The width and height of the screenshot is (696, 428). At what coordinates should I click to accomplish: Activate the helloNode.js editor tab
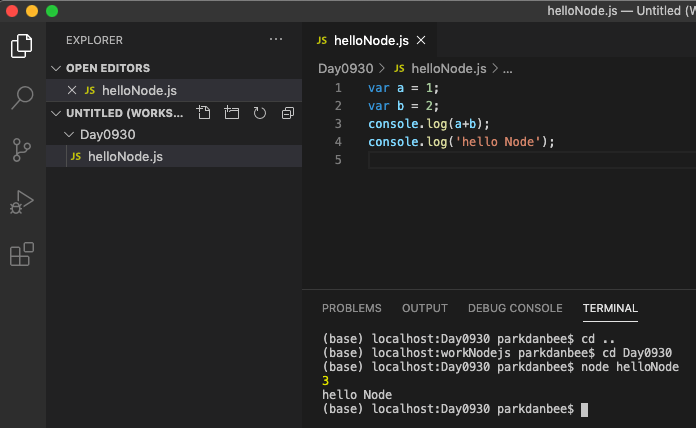click(371, 40)
